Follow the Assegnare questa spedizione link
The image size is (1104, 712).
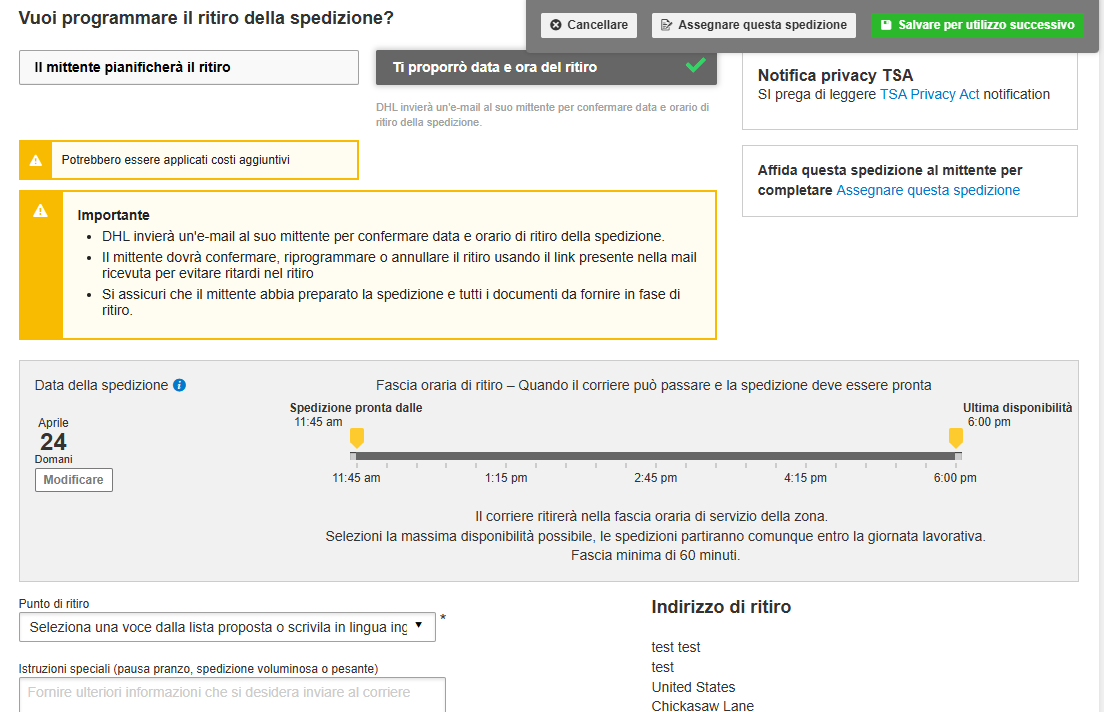tap(928, 190)
